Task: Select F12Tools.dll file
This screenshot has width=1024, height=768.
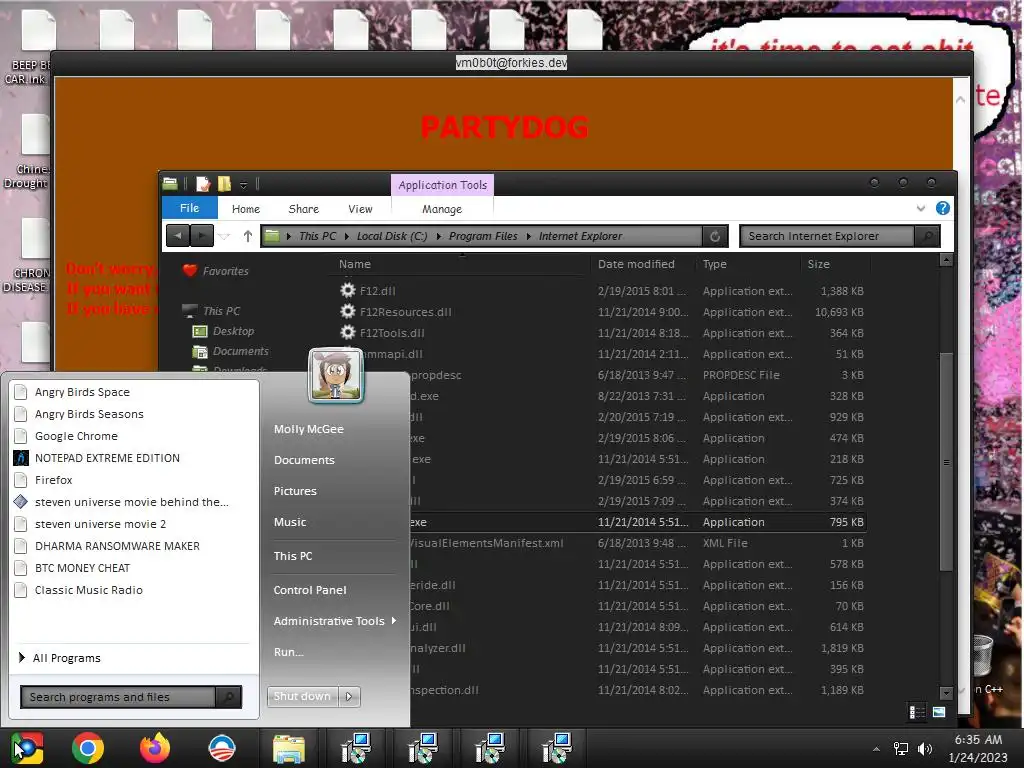Action: point(392,333)
